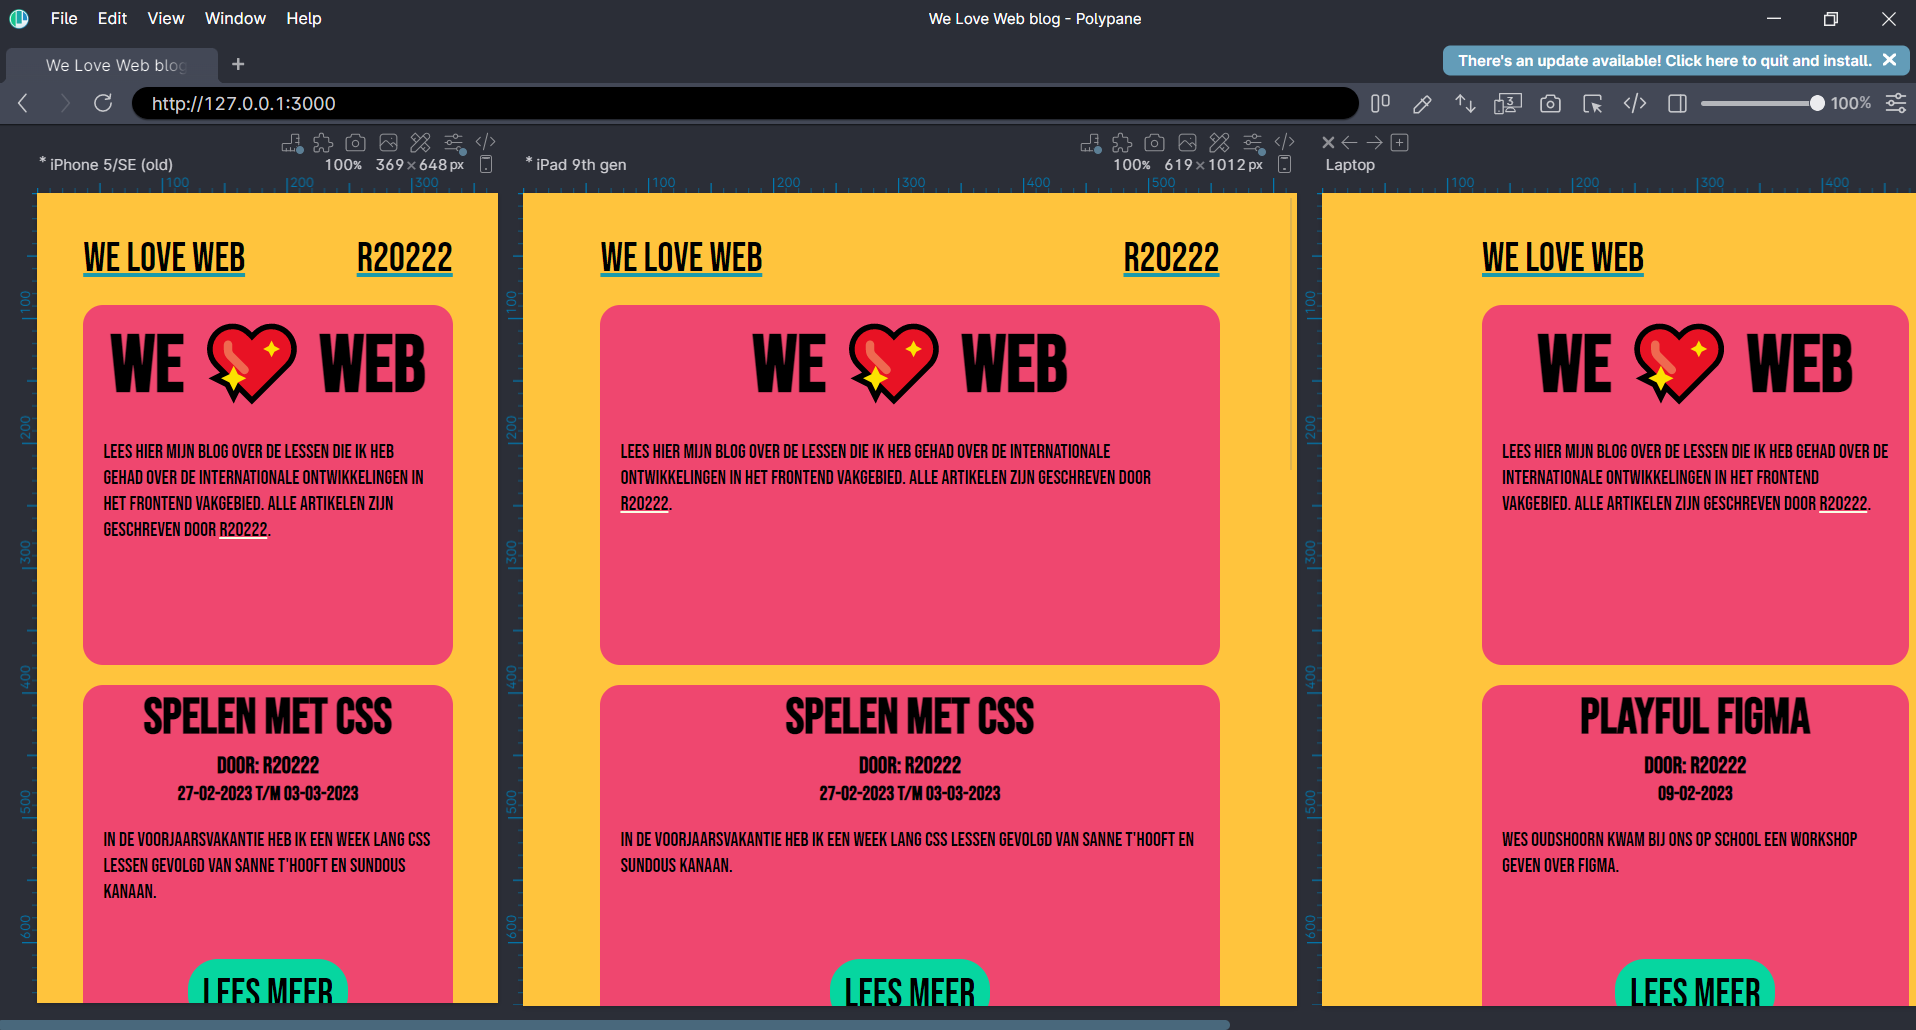Open global settings sliders icon
The width and height of the screenshot is (1916, 1030).
[1896, 103]
